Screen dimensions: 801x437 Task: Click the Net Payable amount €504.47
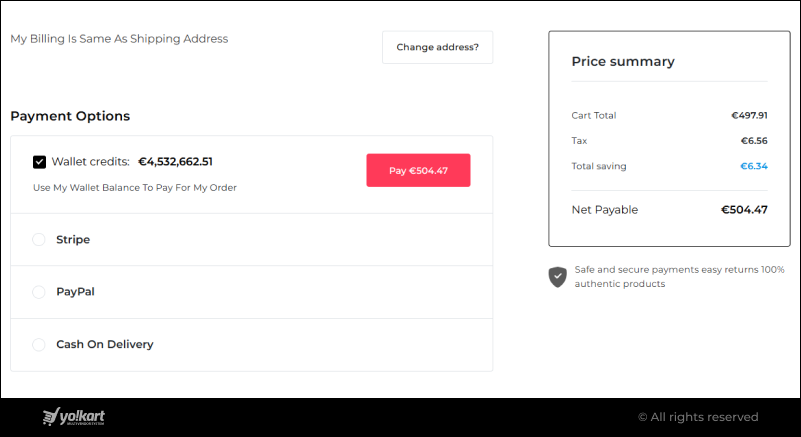pos(744,210)
